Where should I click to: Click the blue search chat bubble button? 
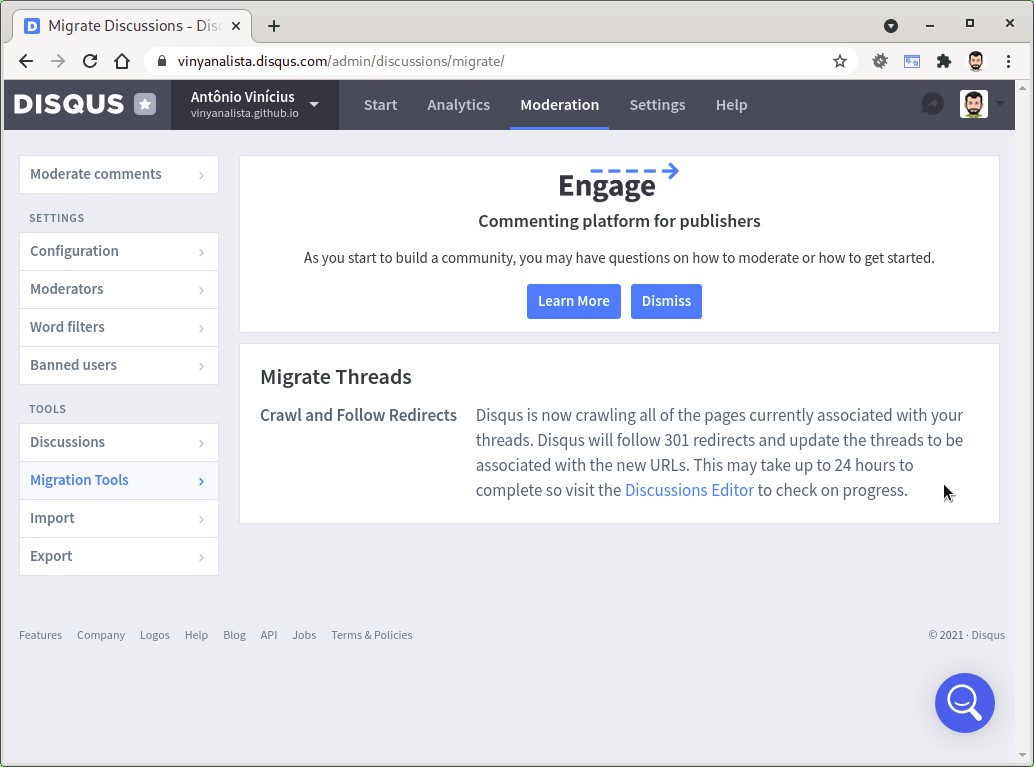[965, 703]
